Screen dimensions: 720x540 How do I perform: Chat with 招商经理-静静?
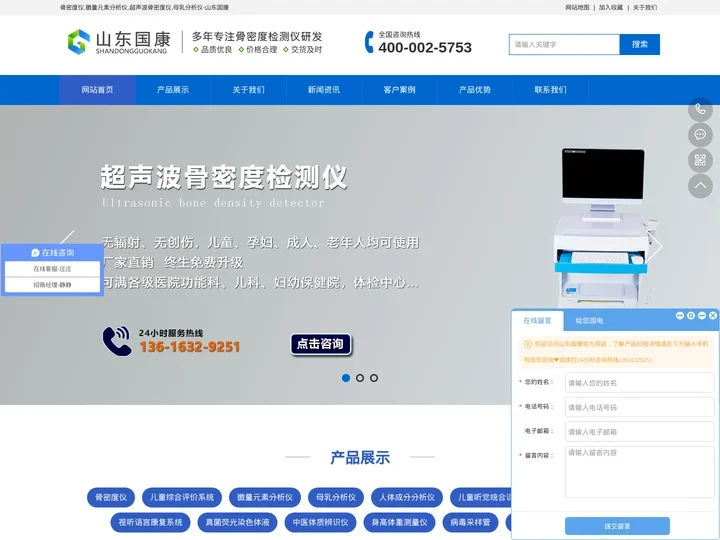pos(52,285)
